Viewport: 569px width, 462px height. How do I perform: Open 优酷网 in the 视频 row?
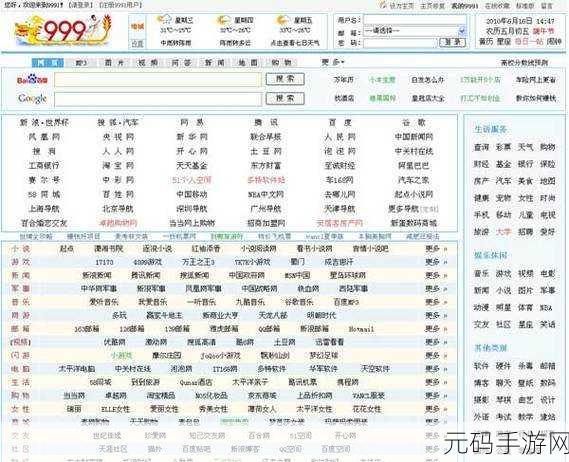coord(115,342)
